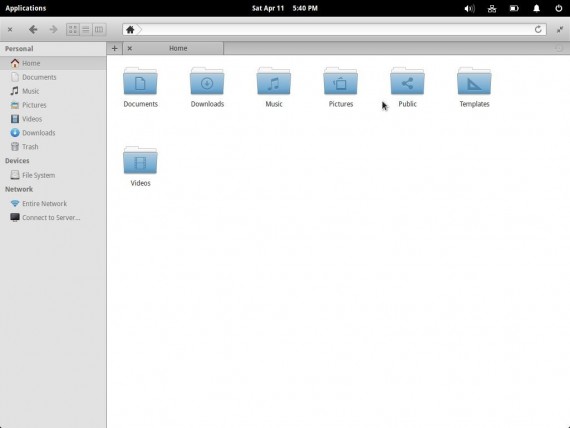Open a new tab with the plus button
This screenshot has width=570, height=428.
click(x=115, y=48)
